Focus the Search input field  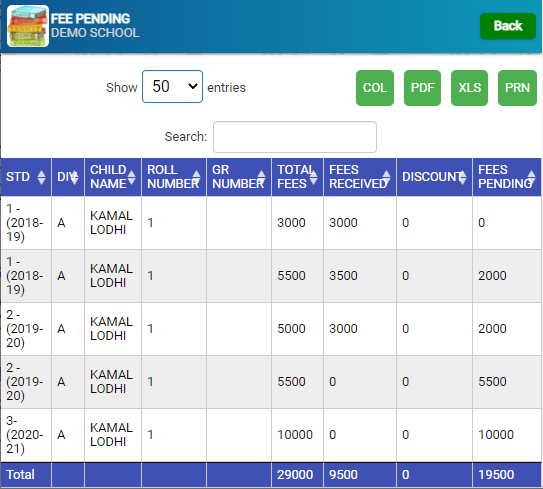pyautogui.click(x=295, y=137)
